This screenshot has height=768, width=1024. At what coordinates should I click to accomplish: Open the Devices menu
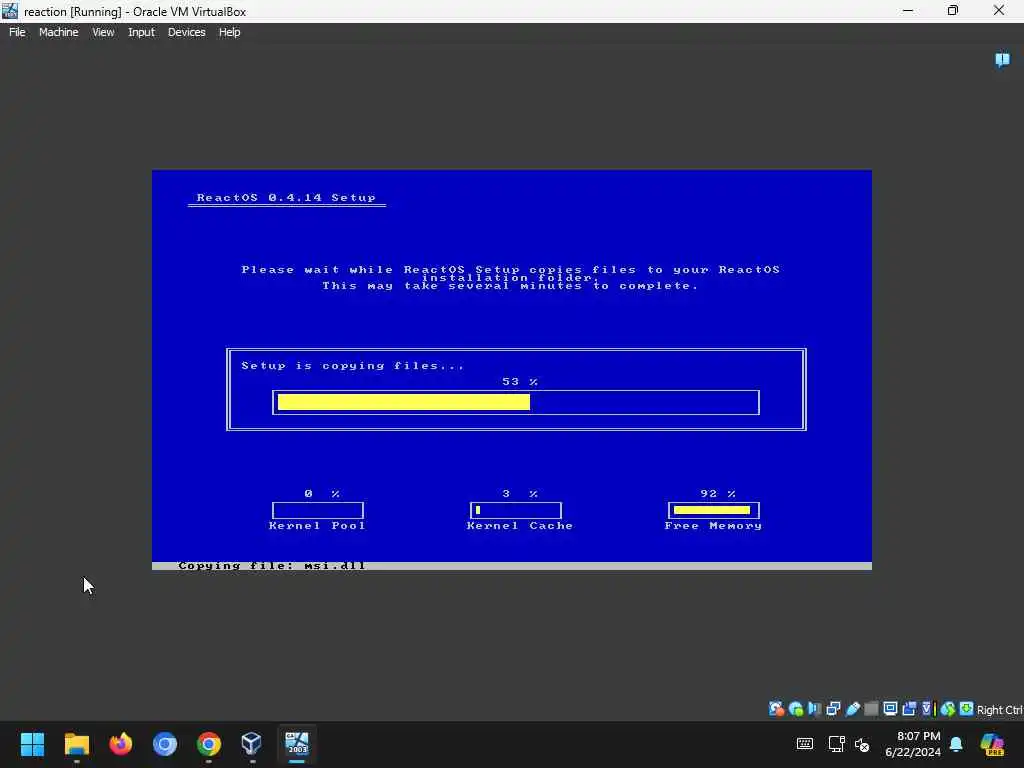(x=186, y=32)
